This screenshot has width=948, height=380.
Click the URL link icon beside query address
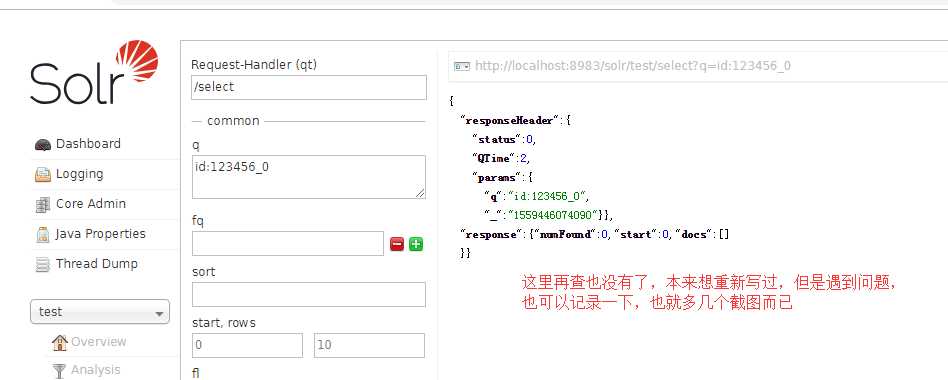(462, 66)
